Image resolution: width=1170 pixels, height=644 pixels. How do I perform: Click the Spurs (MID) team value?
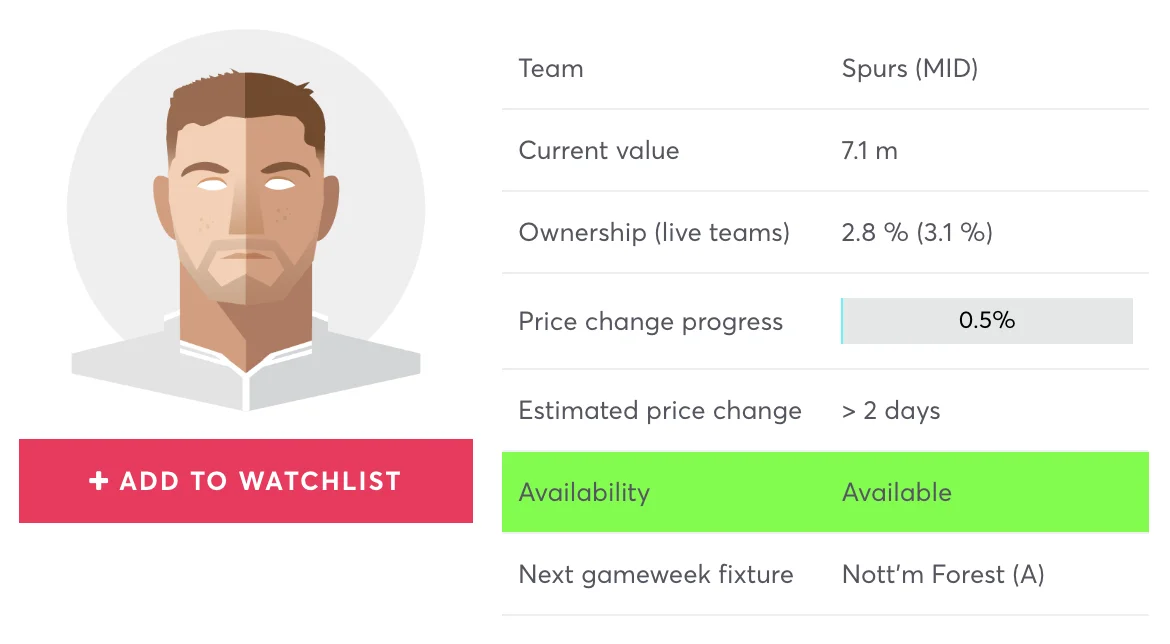tap(910, 69)
